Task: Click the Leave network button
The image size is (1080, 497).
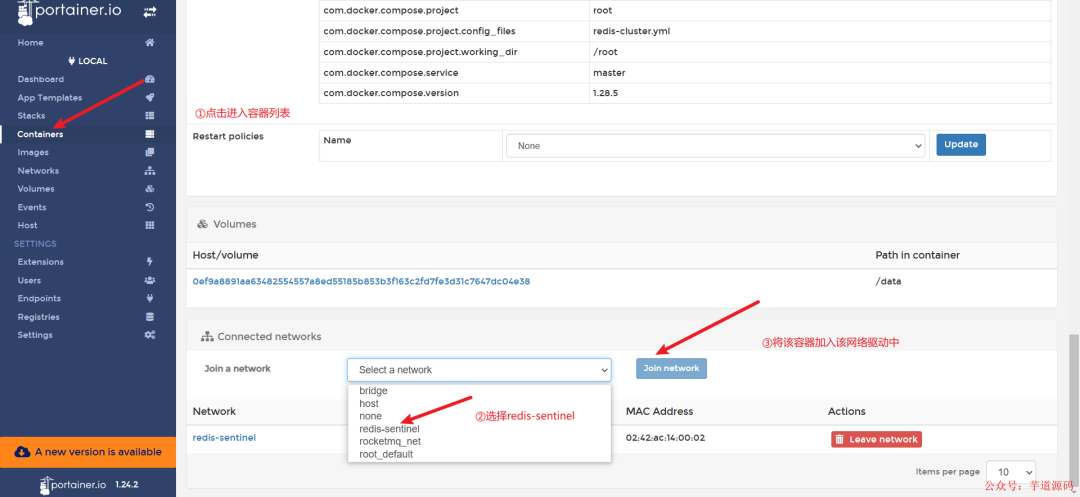Action: pos(876,439)
